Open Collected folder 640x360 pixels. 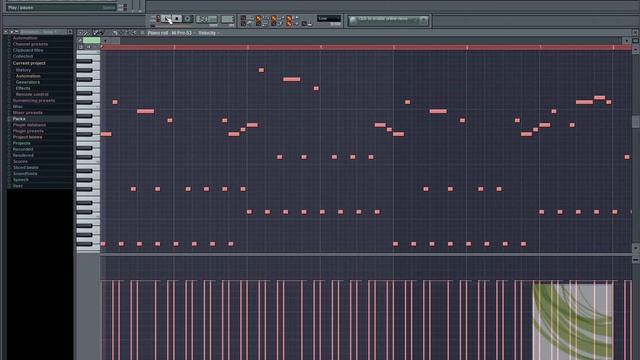pos(22,56)
